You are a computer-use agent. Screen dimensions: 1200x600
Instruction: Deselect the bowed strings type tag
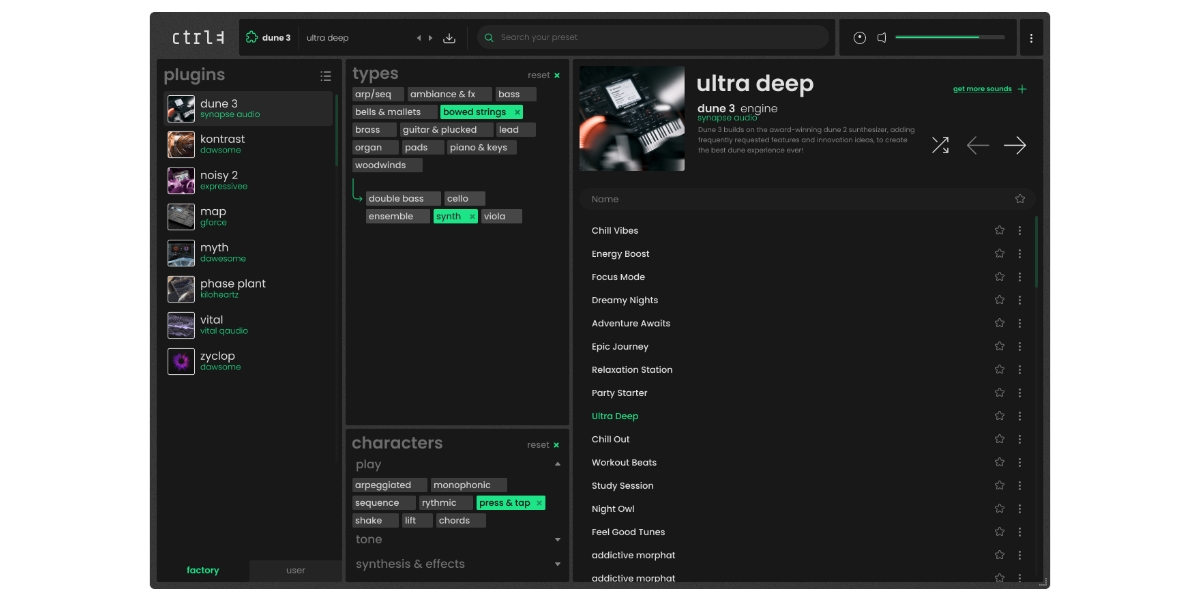coord(517,112)
